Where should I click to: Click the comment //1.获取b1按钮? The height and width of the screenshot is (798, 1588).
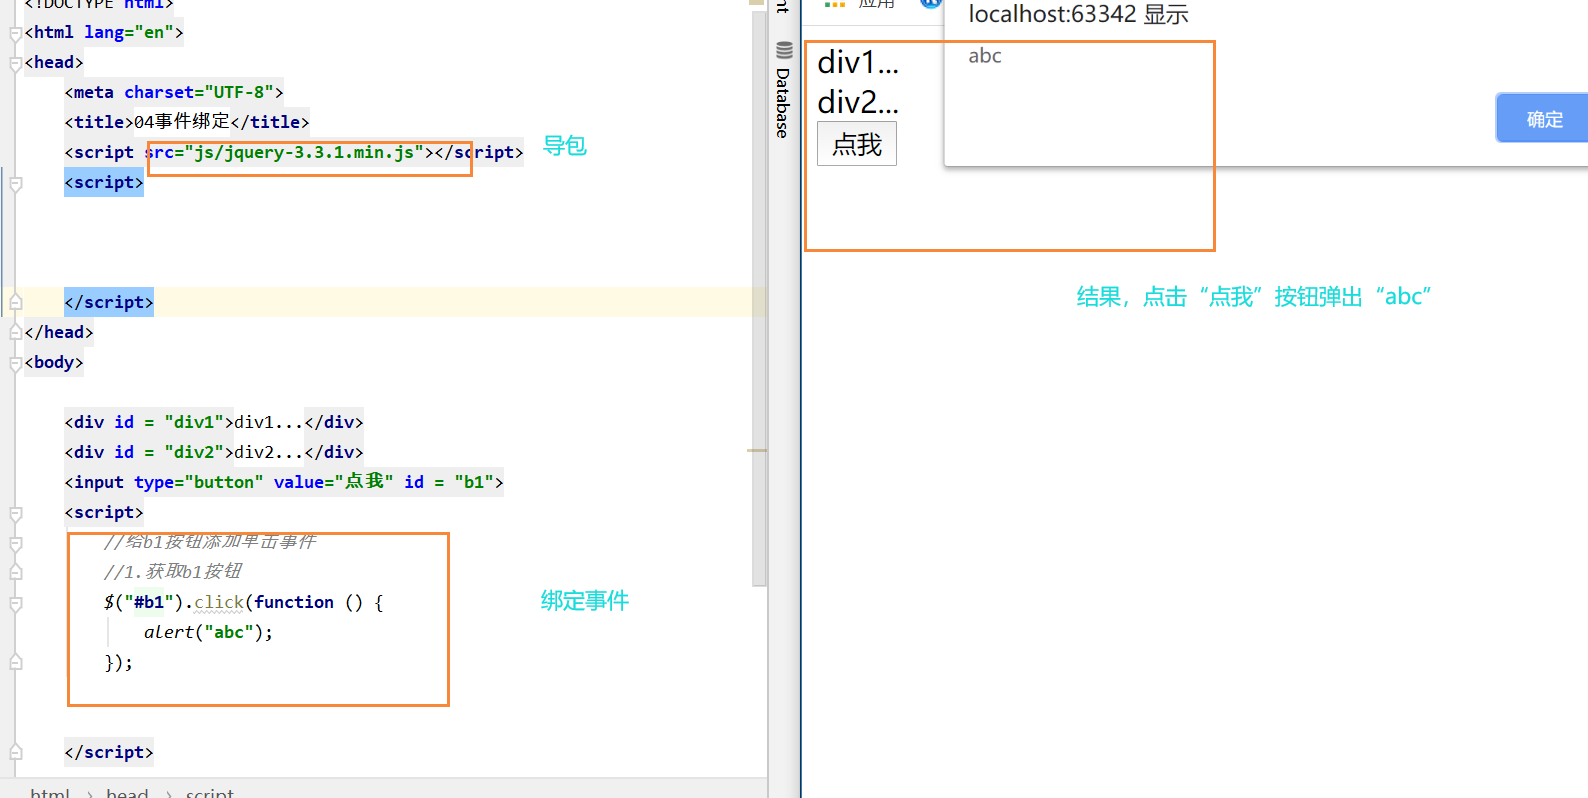pos(173,571)
